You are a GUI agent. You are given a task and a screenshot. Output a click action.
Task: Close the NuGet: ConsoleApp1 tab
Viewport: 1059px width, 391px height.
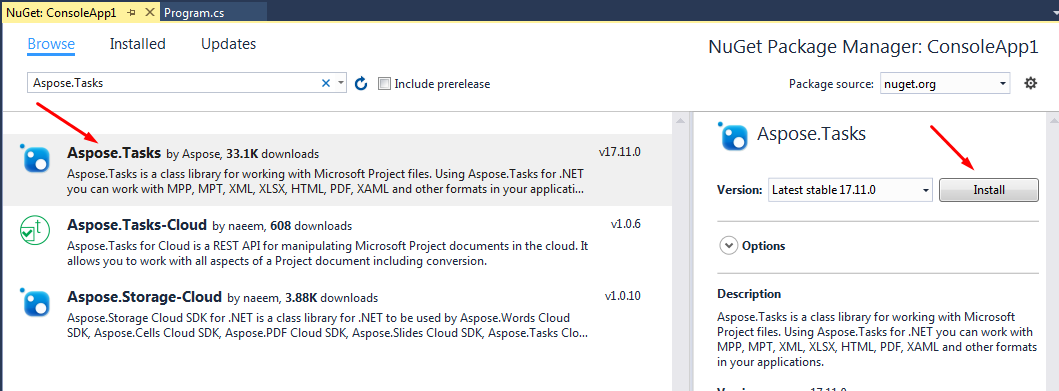click(150, 12)
